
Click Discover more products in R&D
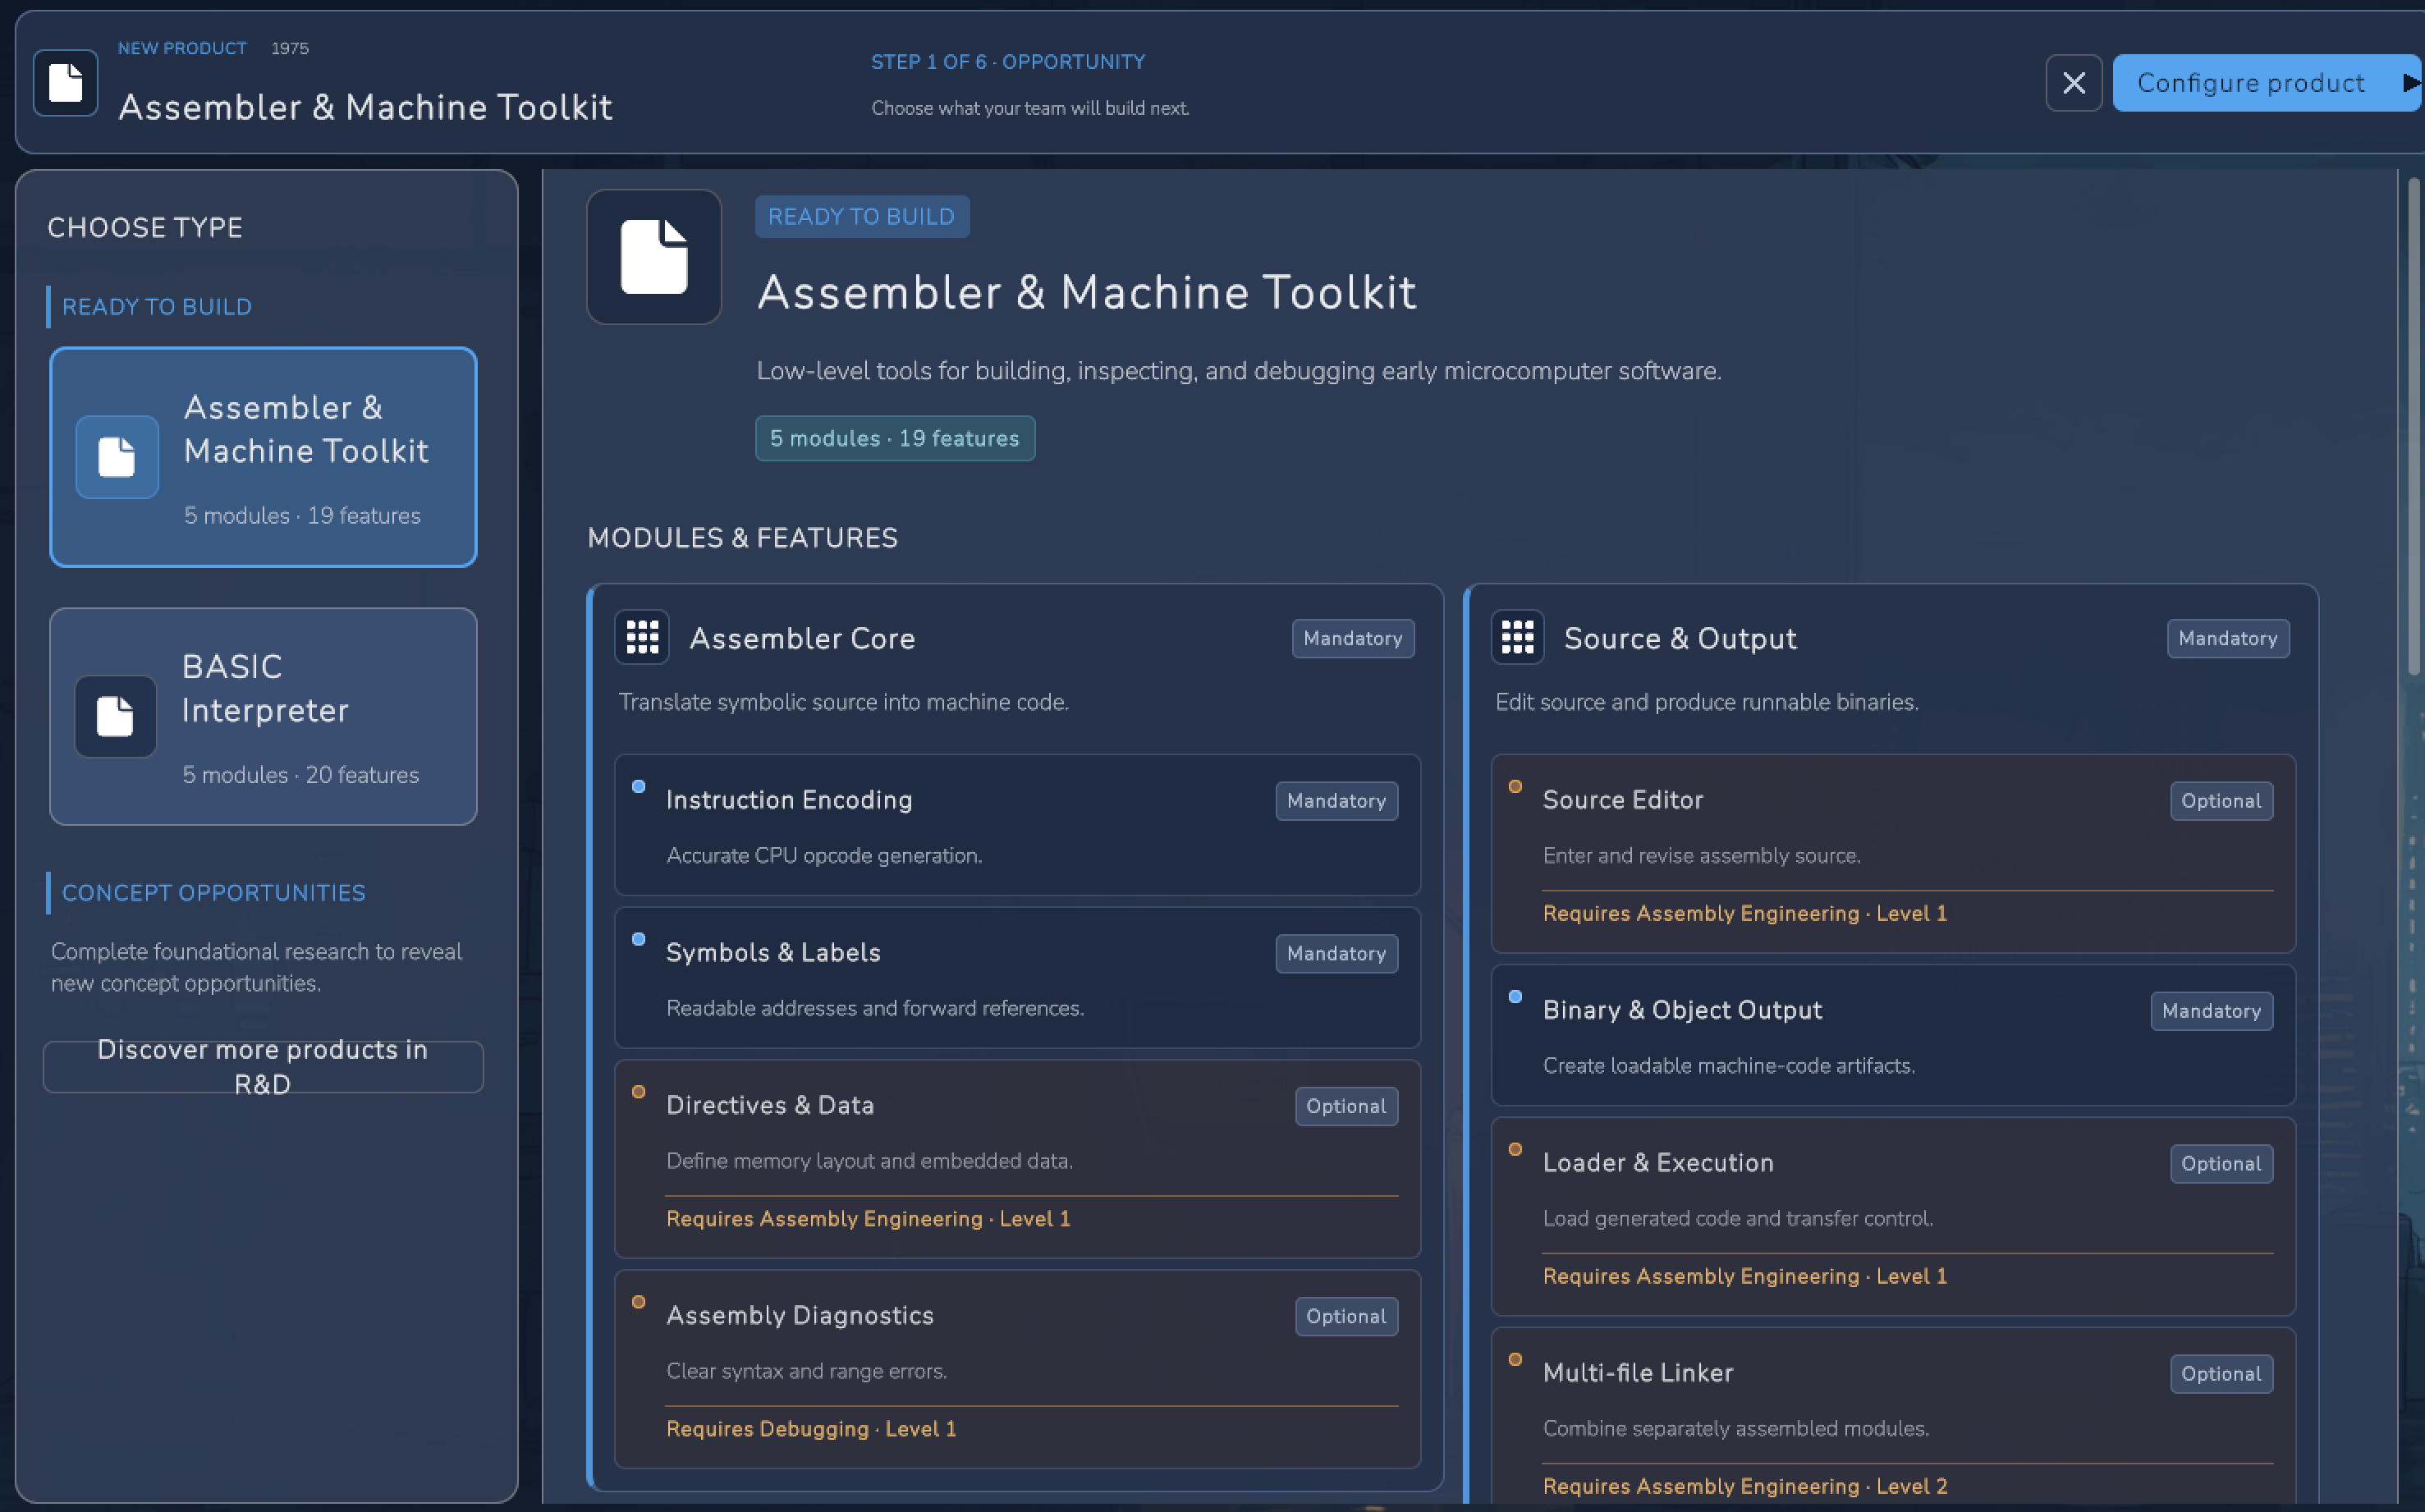(x=263, y=1067)
